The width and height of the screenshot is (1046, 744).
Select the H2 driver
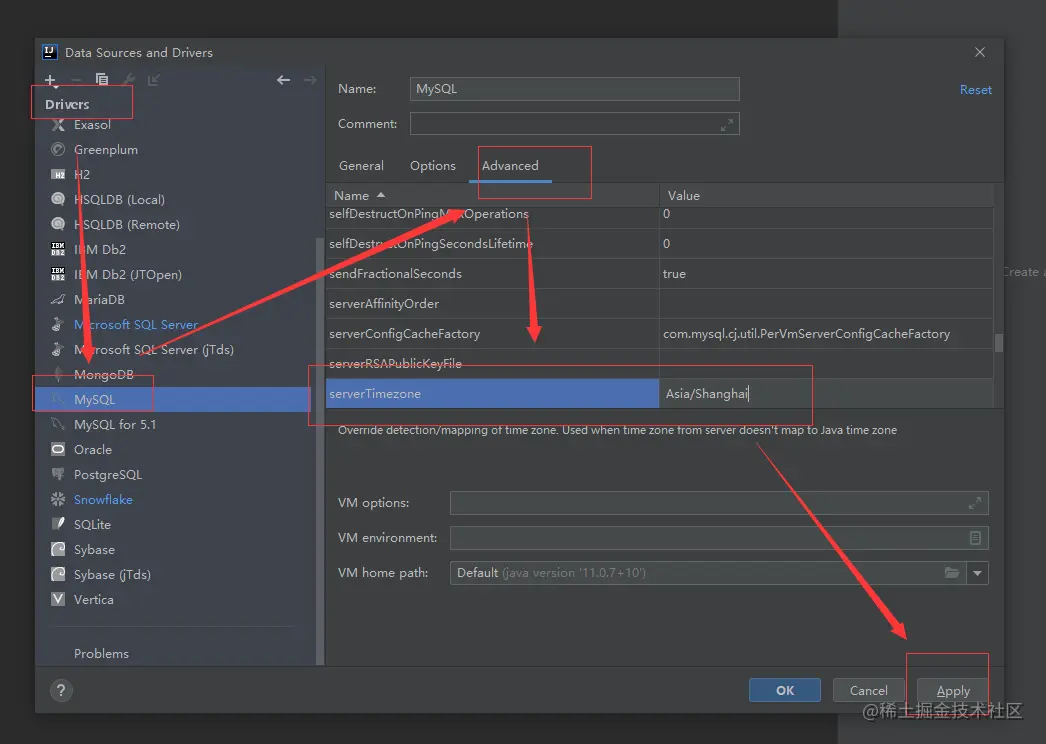click(x=81, y=174)
